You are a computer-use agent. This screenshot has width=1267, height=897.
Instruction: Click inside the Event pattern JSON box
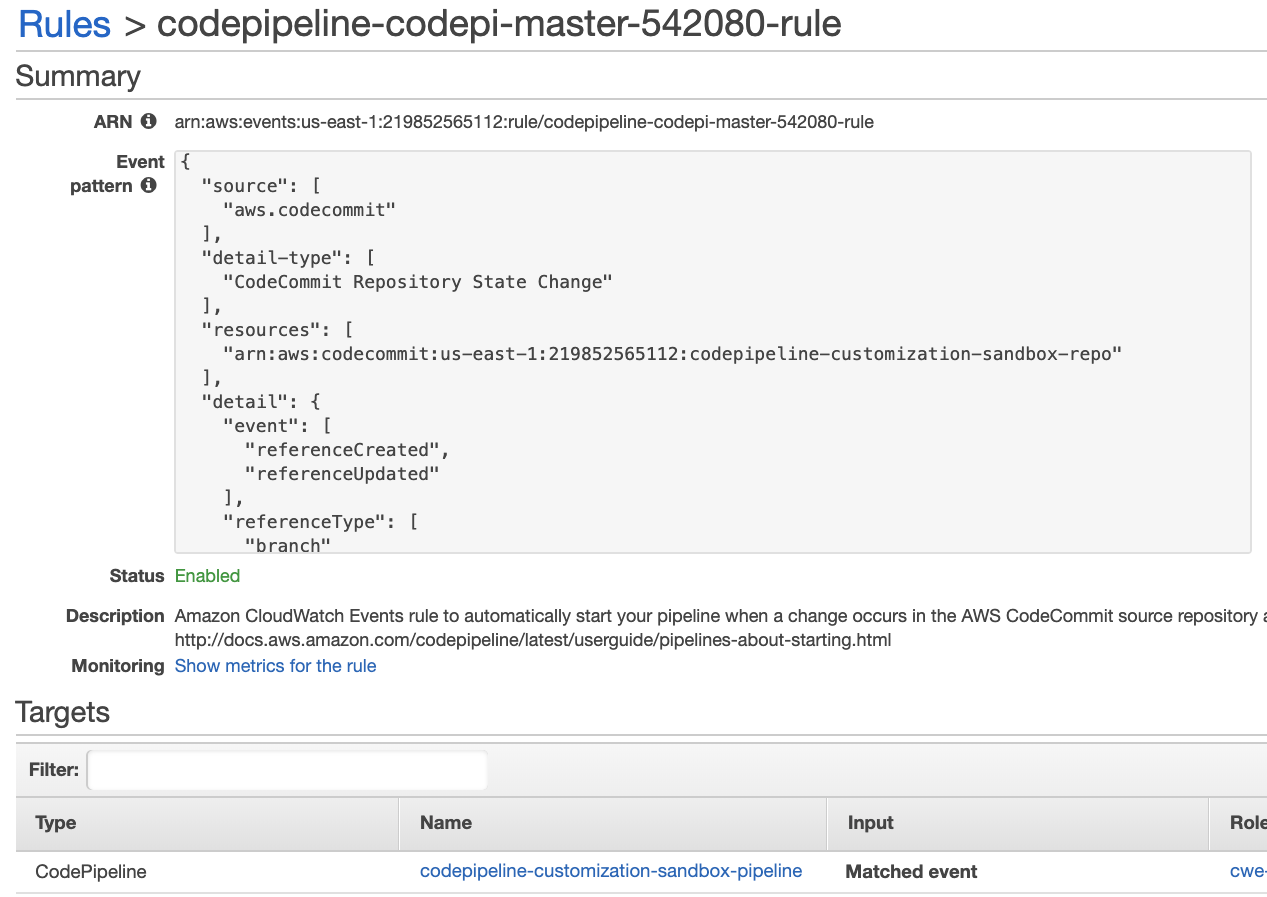click(712, 352)
